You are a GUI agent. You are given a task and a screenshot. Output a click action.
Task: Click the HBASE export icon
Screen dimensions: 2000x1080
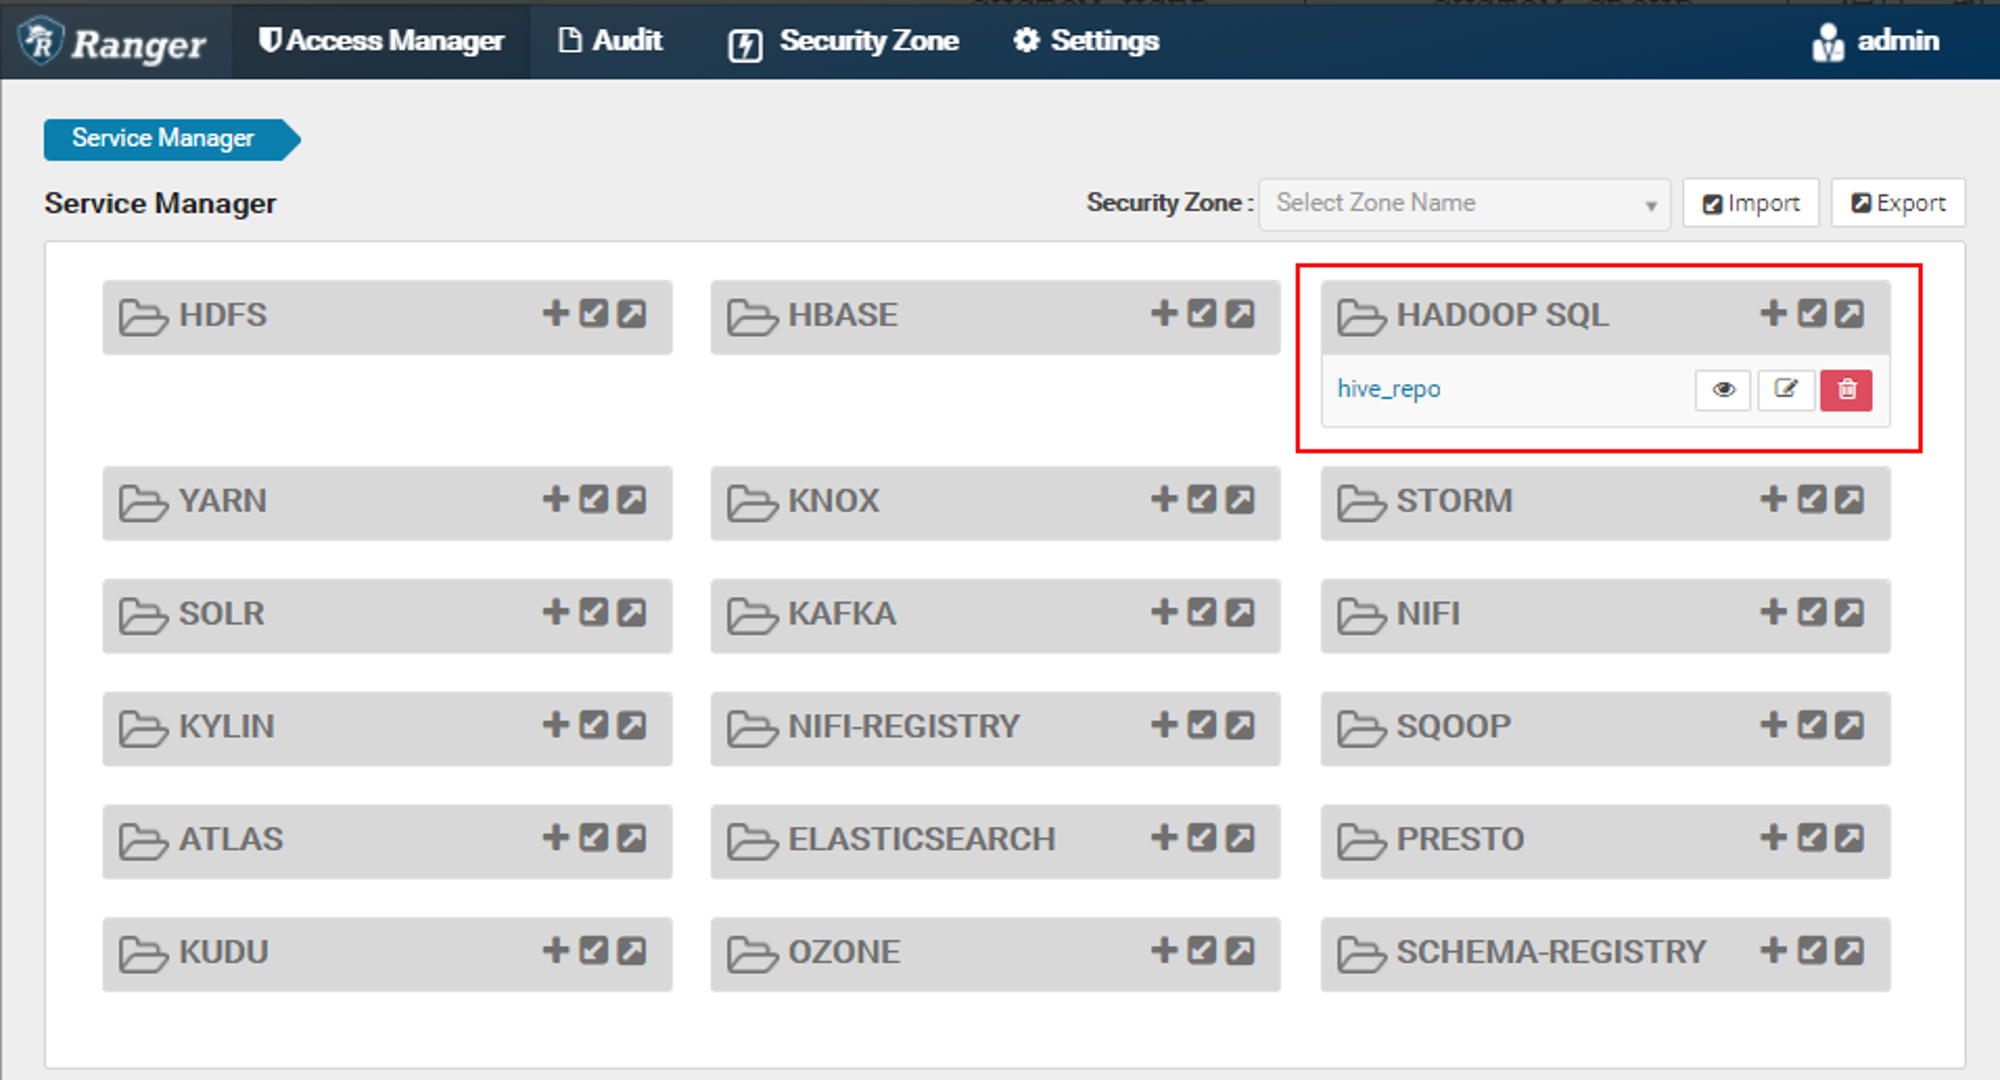click(x=1240, y=314)
